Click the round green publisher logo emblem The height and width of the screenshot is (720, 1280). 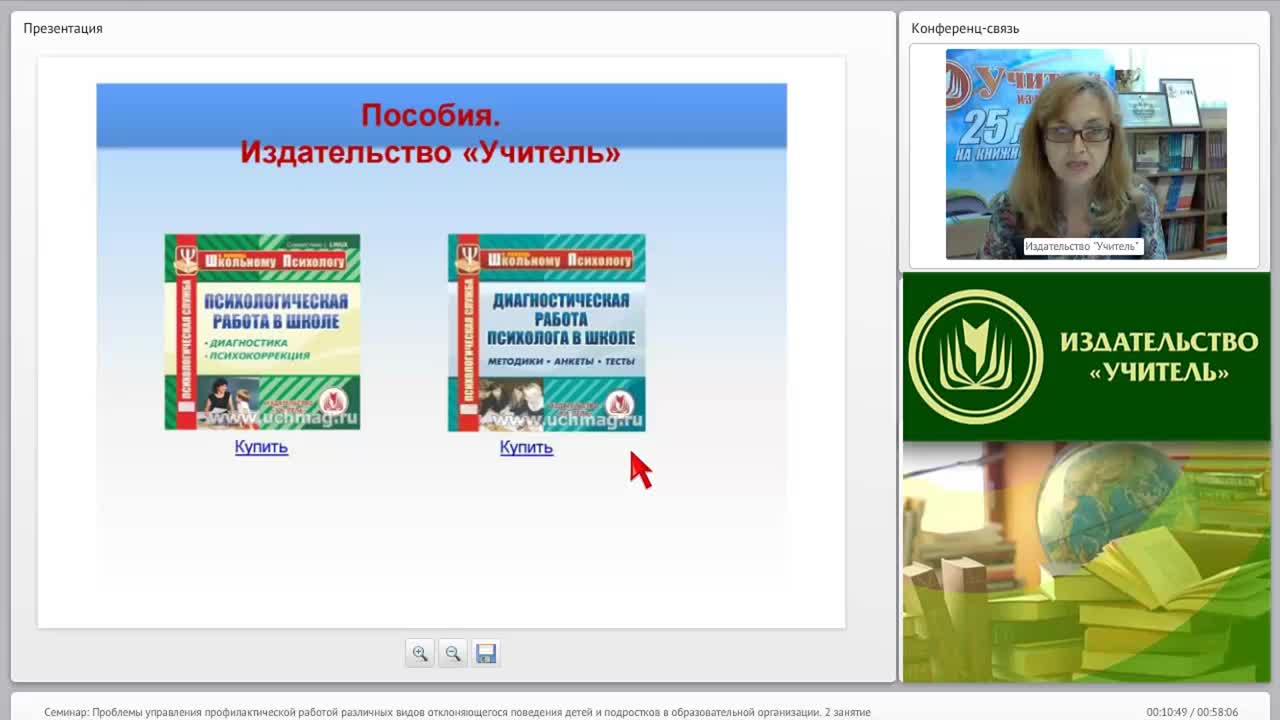click(x=975, y=357)
